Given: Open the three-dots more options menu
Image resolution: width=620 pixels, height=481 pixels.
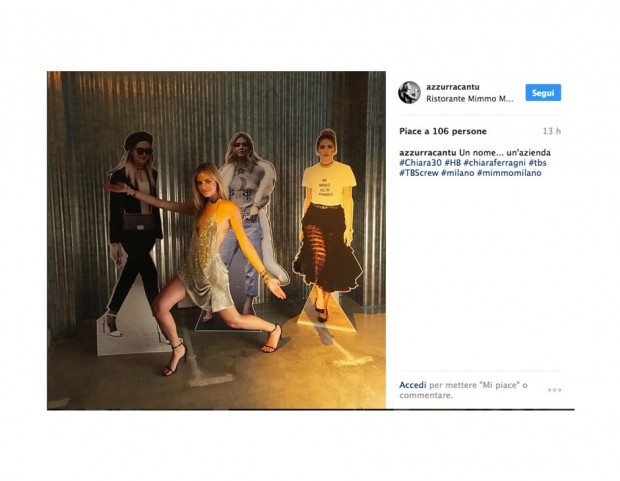Looking at the screenshot, I should coord(554,390).
